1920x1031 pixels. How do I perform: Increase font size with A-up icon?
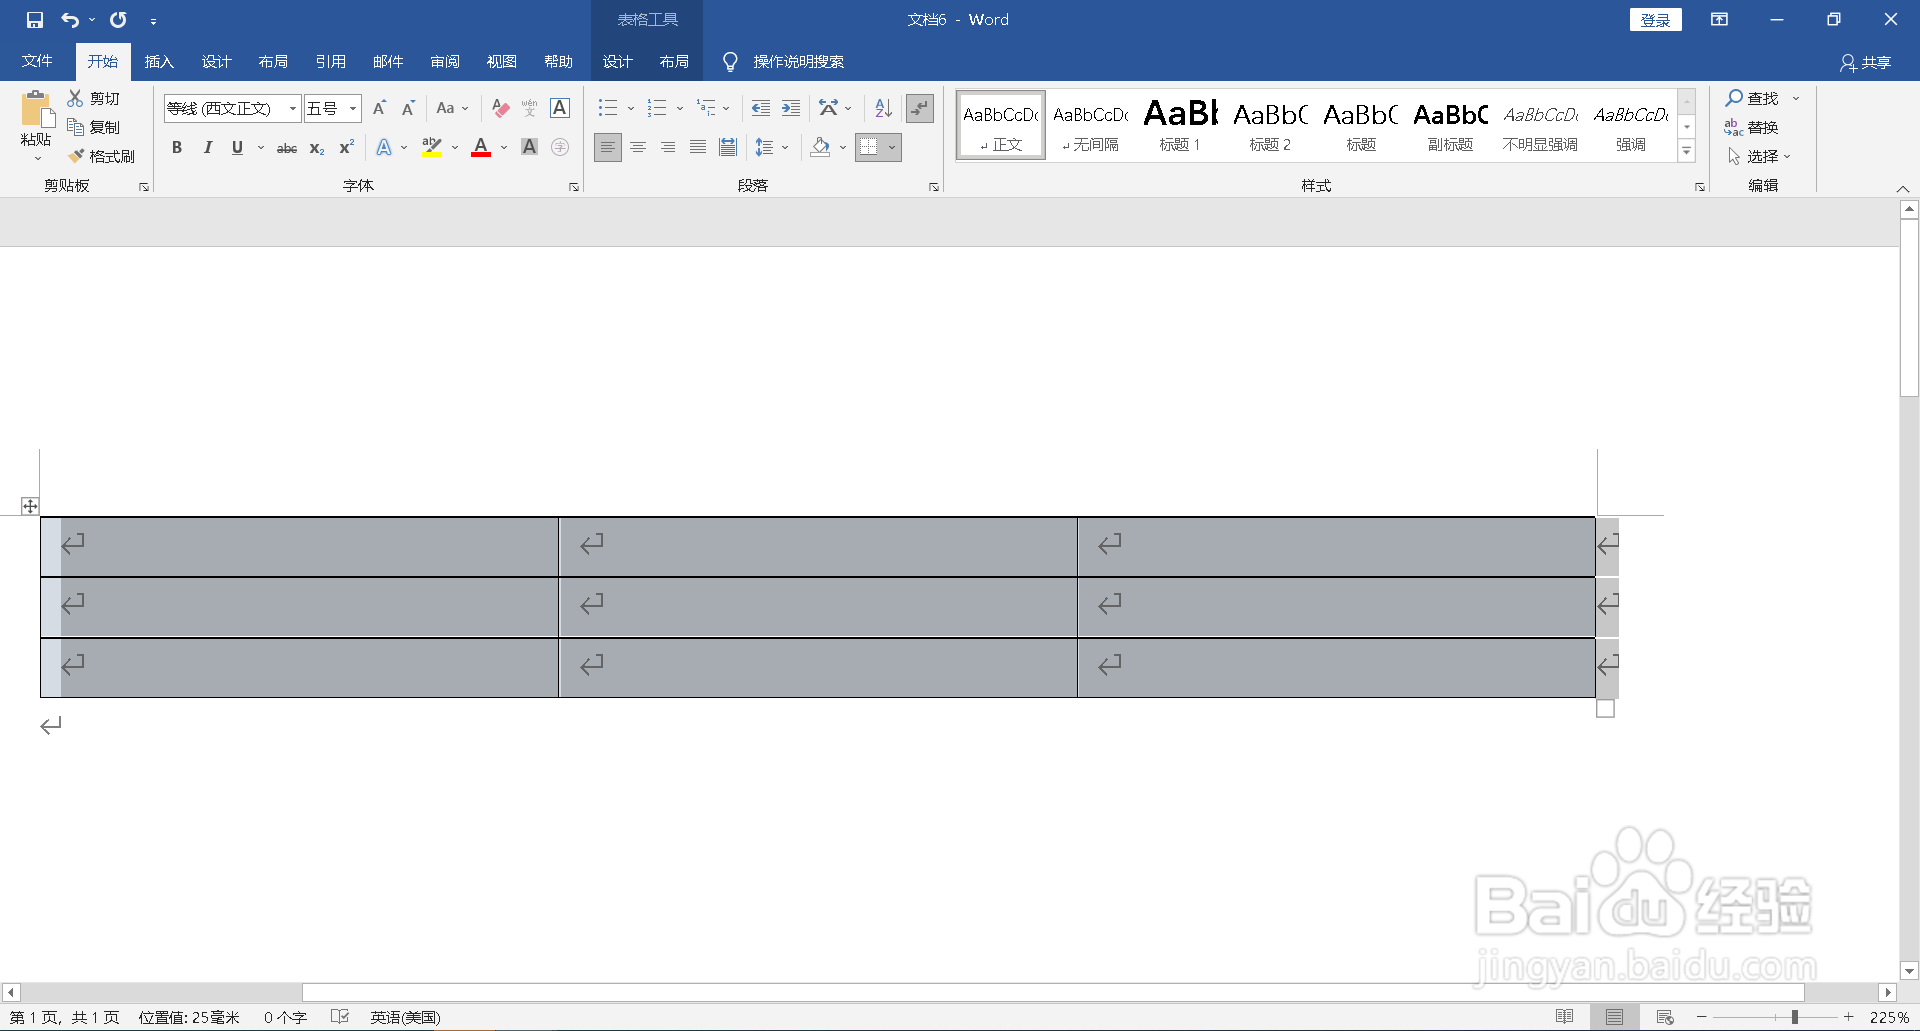tap(379, 108)
